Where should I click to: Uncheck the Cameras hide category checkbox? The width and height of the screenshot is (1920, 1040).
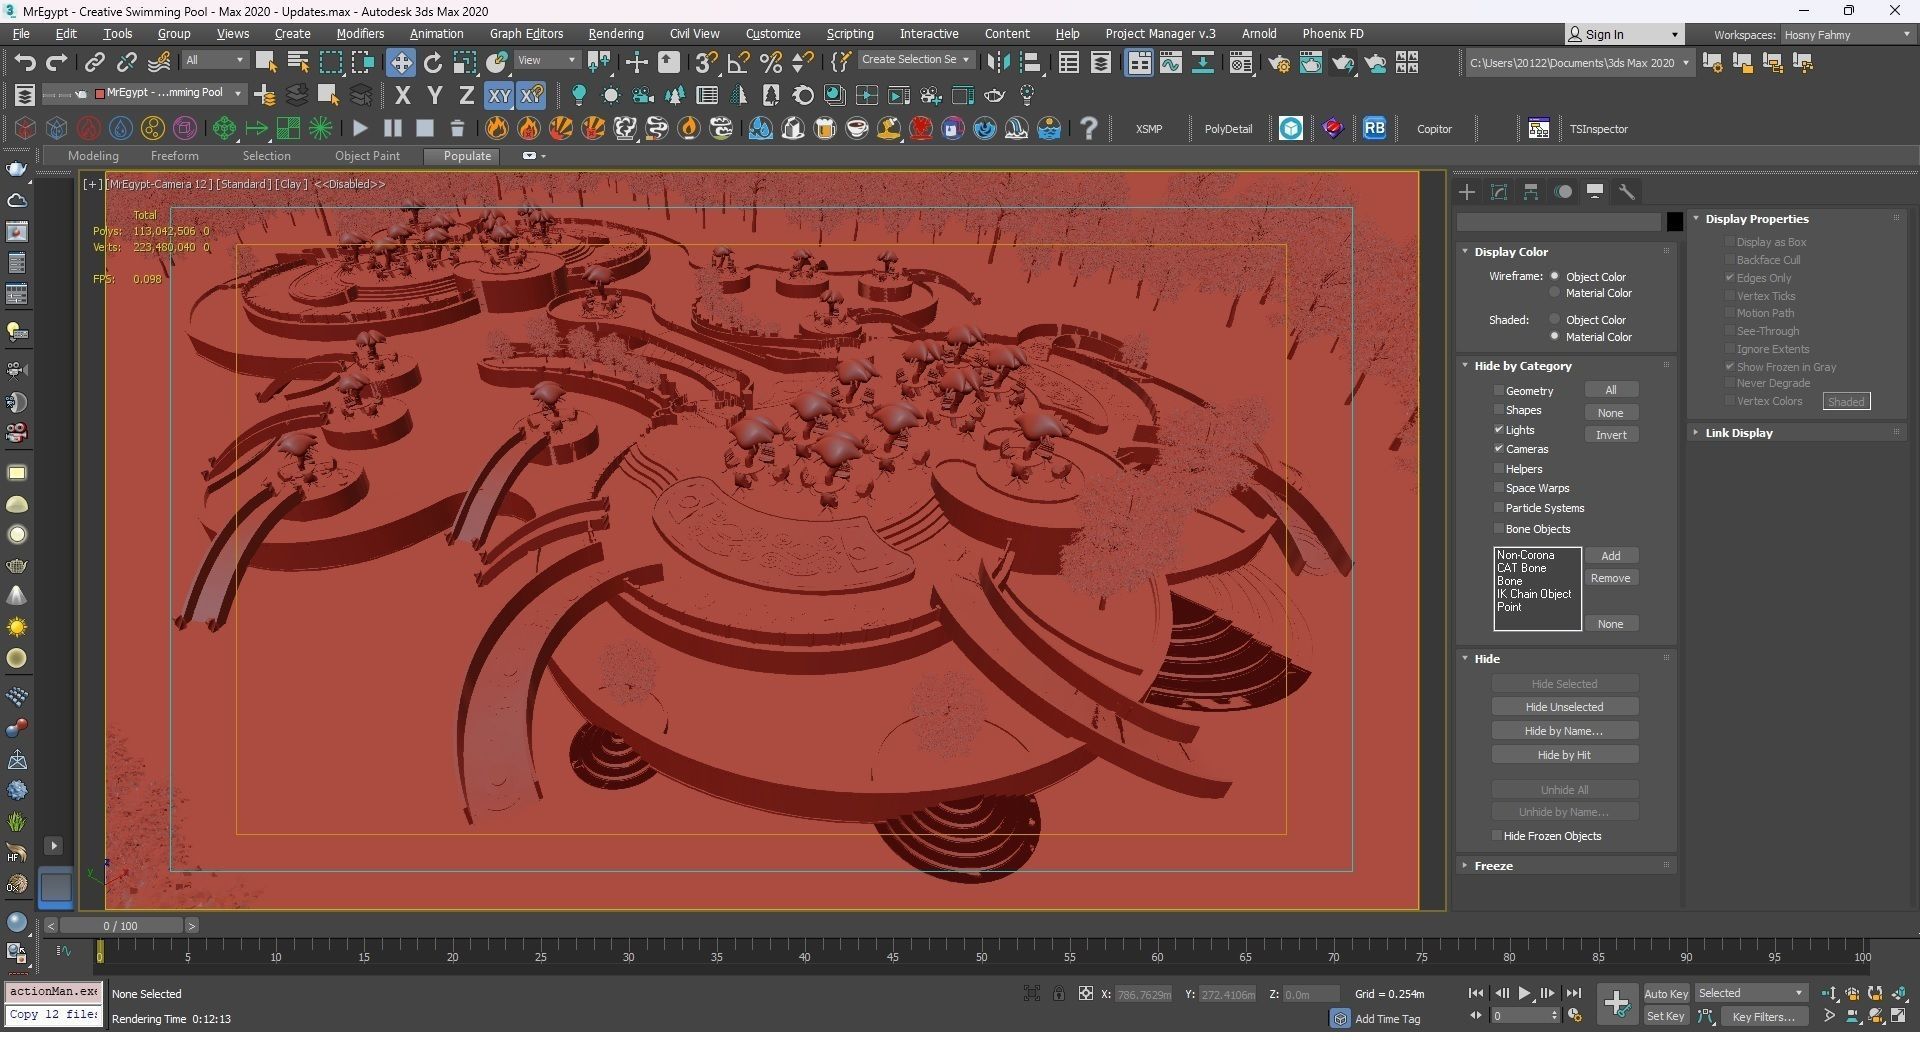point(1499,449)
